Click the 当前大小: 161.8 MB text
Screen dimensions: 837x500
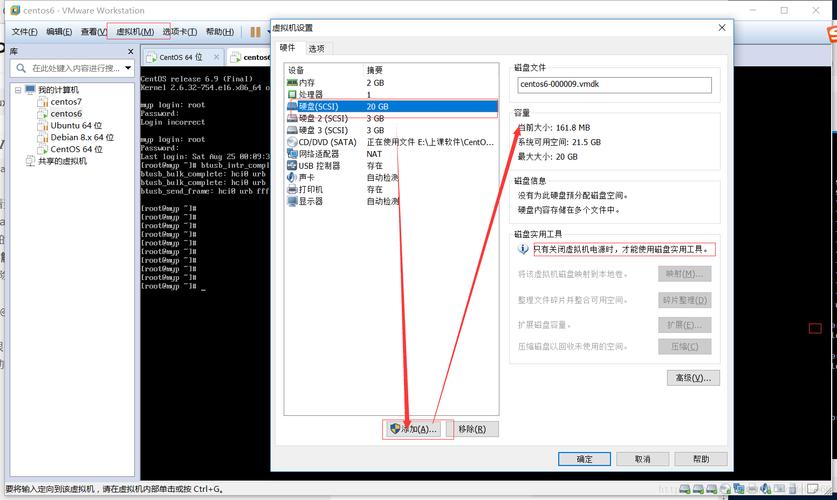[x=554, y=128]
